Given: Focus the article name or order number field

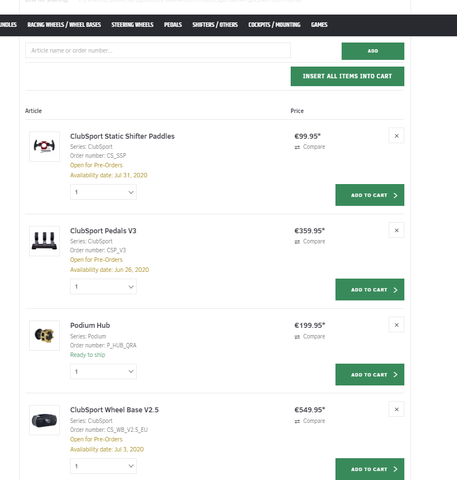Looking at the screenshot, I should coord(158,50).
